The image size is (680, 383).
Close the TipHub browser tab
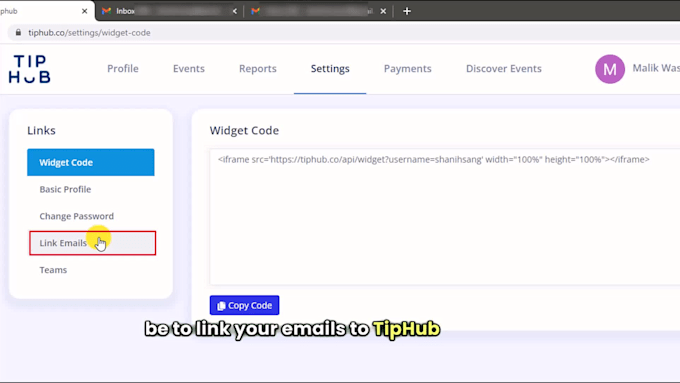85,11
